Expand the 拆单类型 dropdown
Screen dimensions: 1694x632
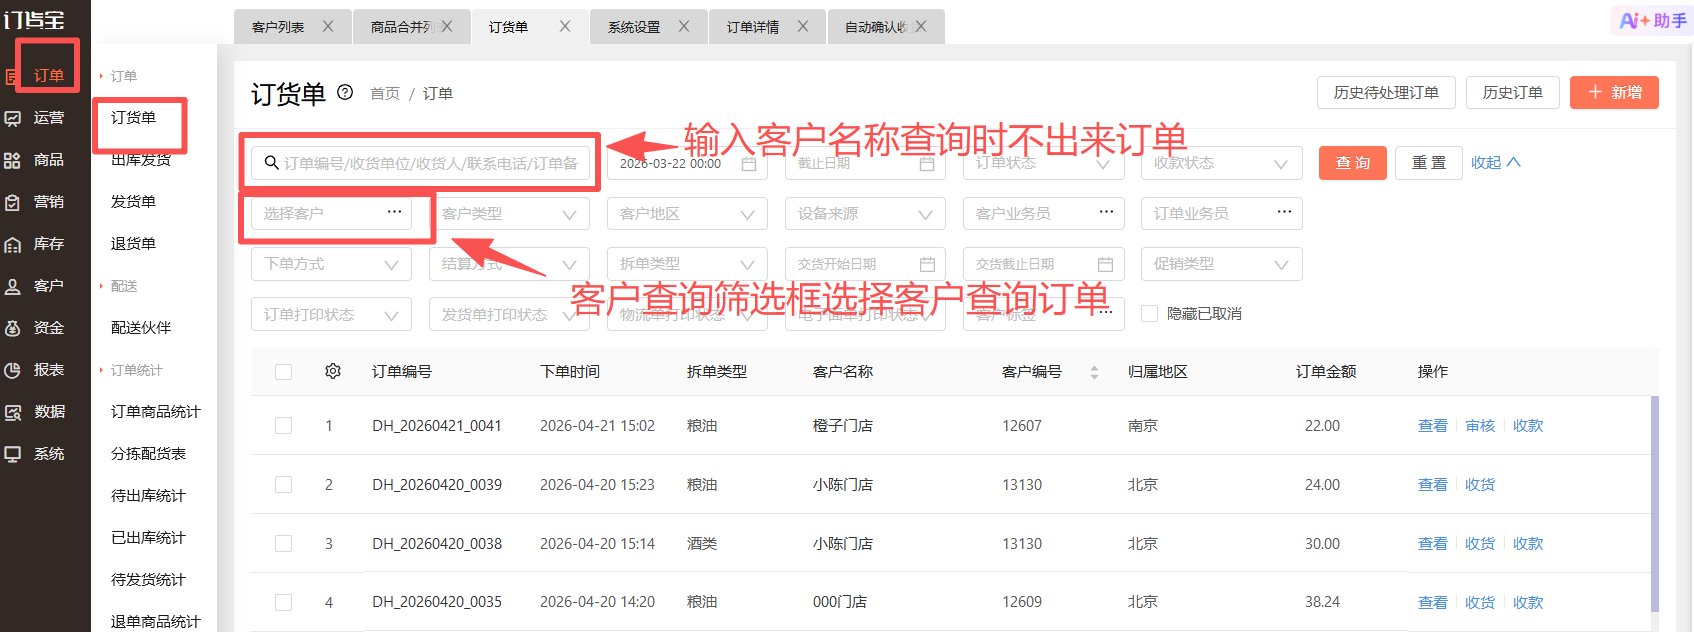click(x=687, y=264)
